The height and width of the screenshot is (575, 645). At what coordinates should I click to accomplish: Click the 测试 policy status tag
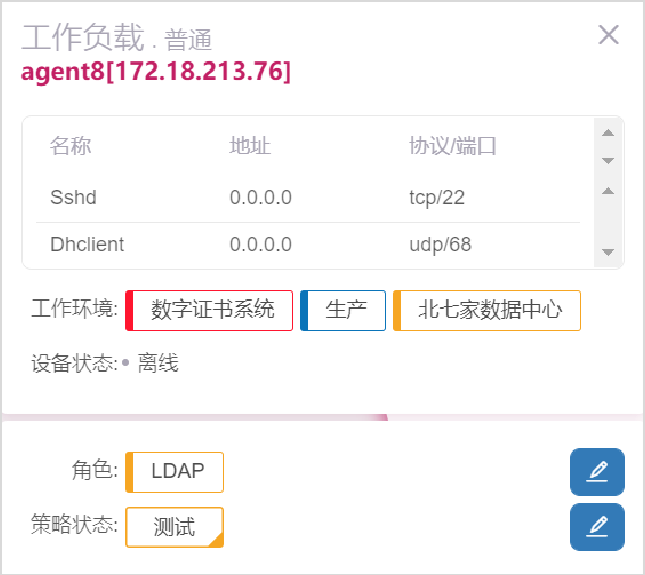(x=174, y=527)
